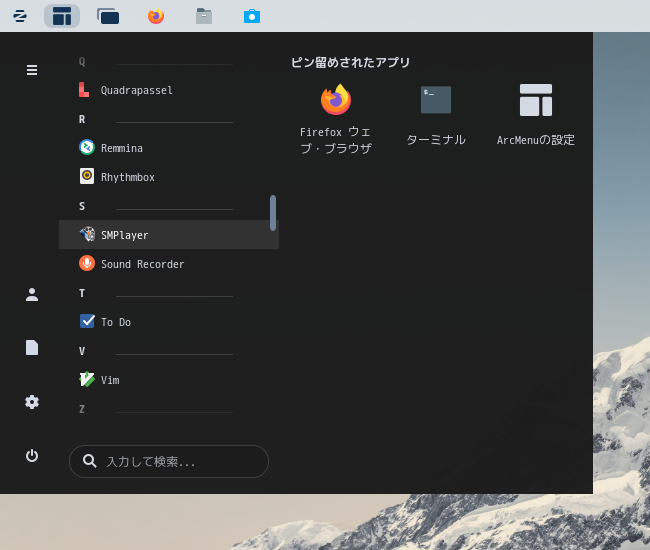The height and width of the screenshot is (550, 650).
Task: Click the To Do checkmark icon
Action: click(87, 321)
